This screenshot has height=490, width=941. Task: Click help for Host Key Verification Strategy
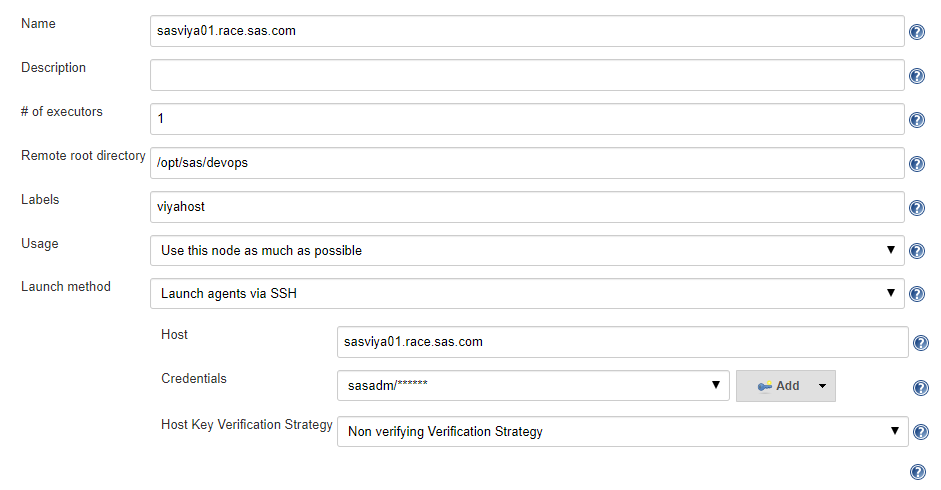click(x=920, y=433)
